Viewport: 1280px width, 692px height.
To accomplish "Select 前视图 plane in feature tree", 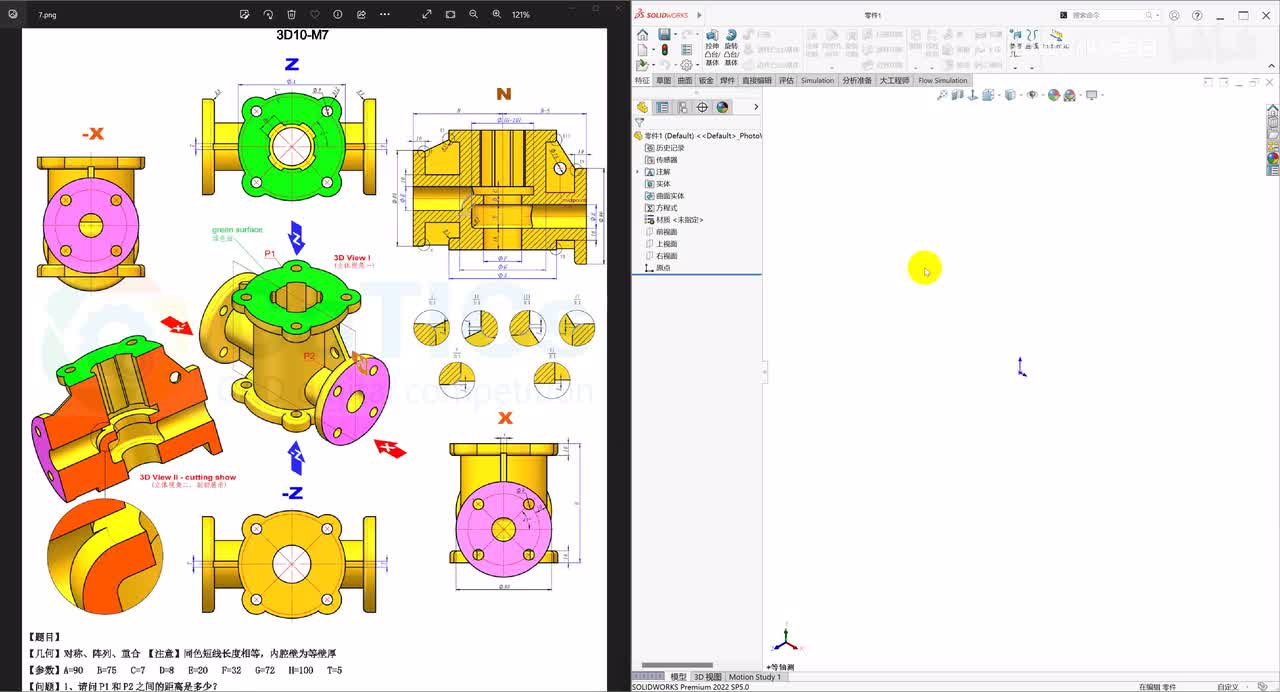I will click(x=661, y=232).
